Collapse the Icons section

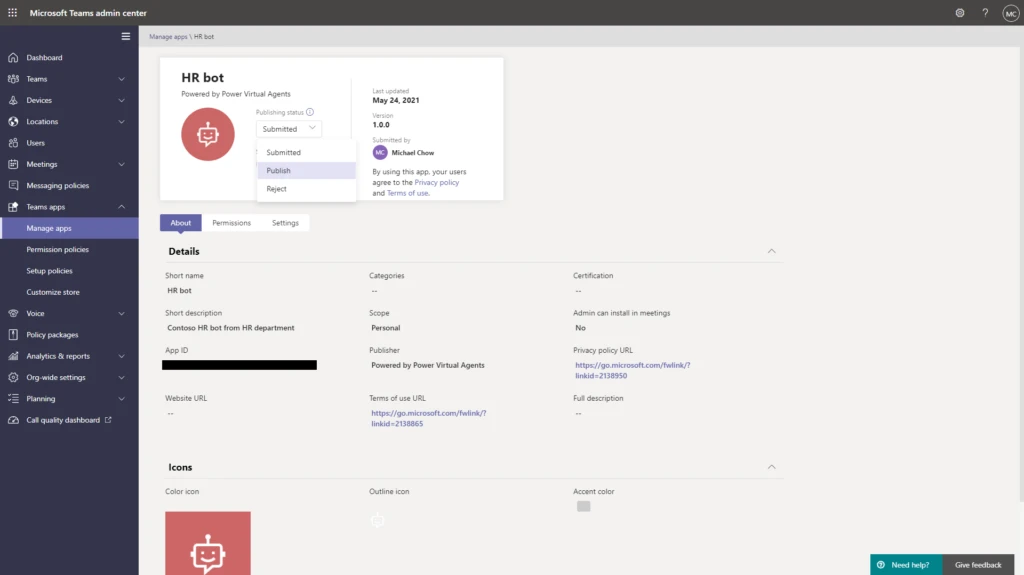[771, 467]
